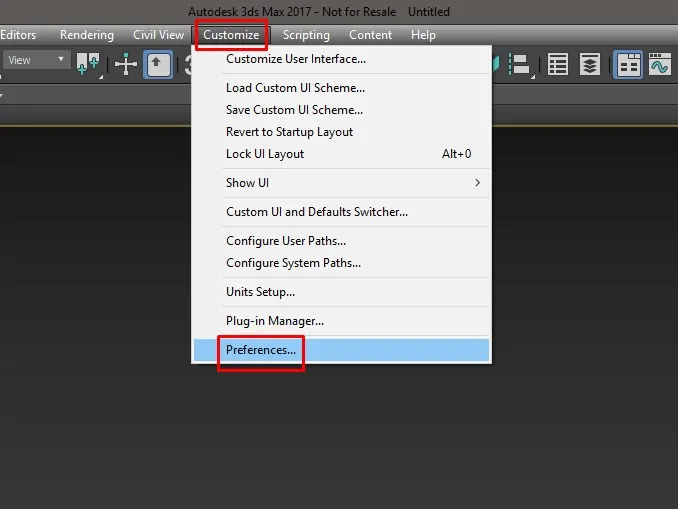Click the Align tool icon

tap(522, 65)
